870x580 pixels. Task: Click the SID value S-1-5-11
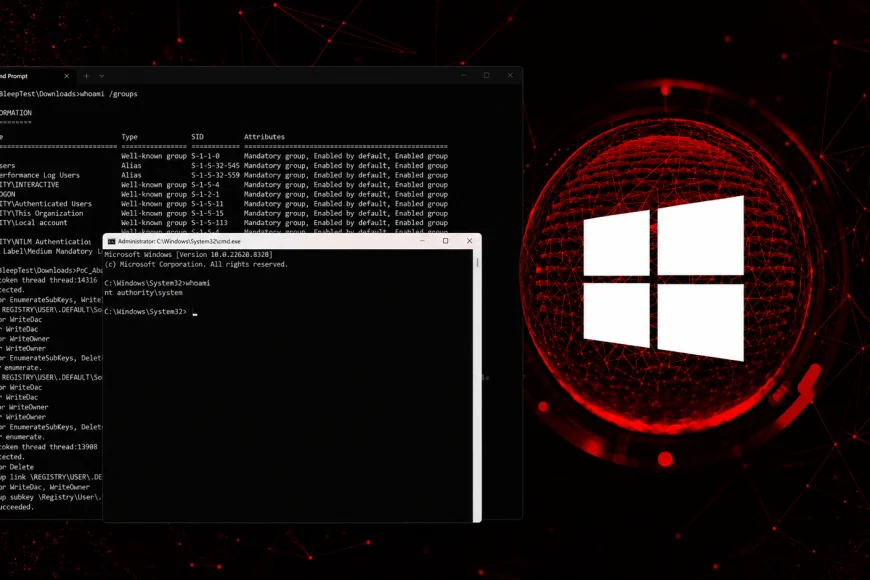208,204
